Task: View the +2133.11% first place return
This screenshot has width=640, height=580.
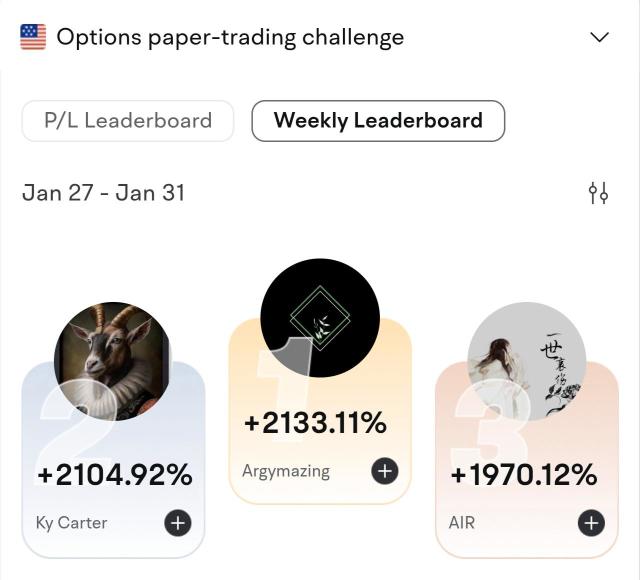Action: [315, 423]
